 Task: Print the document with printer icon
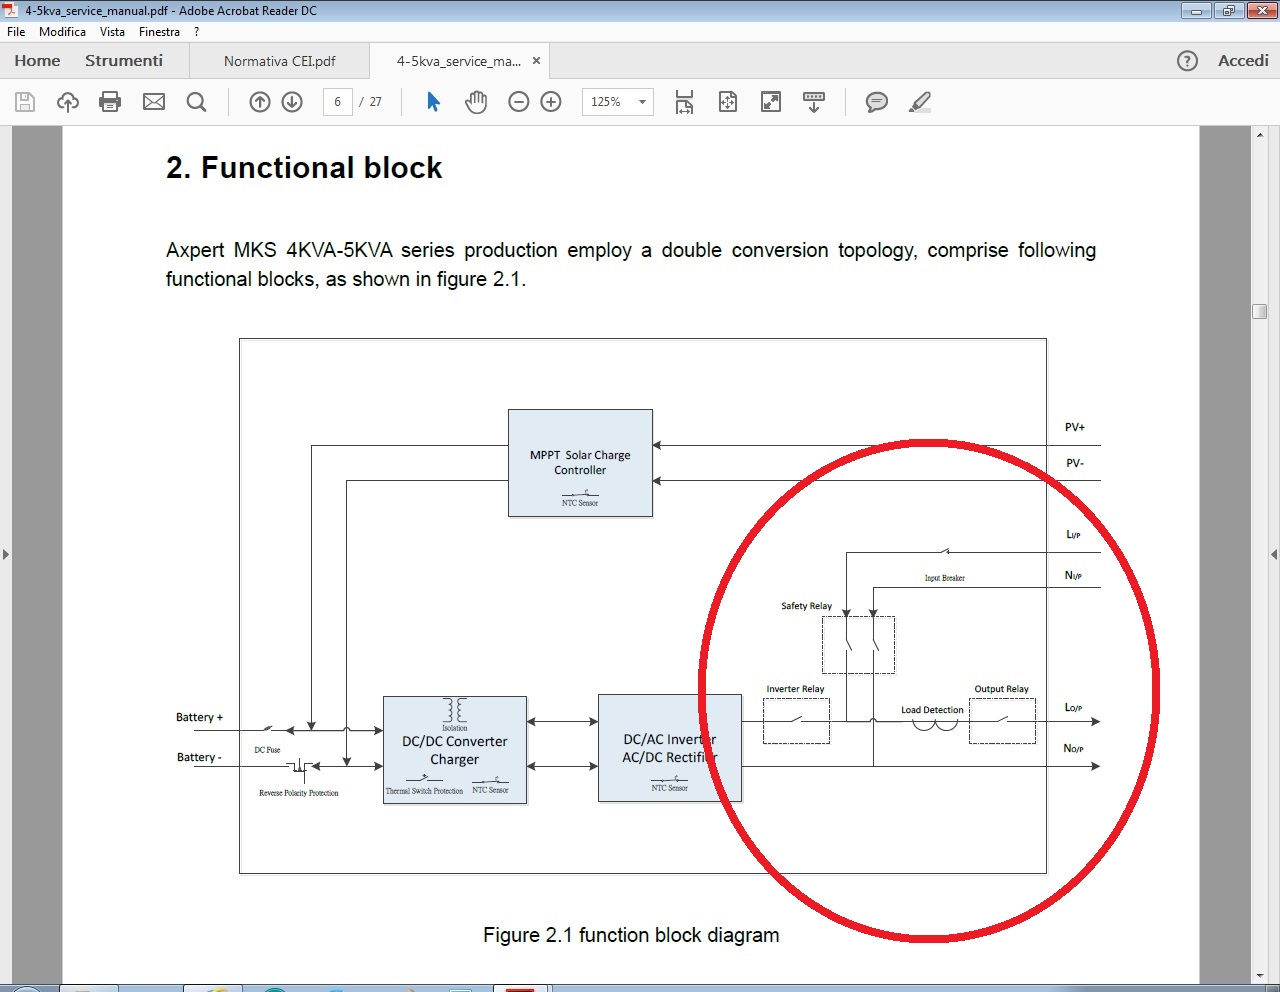[110, 102]
